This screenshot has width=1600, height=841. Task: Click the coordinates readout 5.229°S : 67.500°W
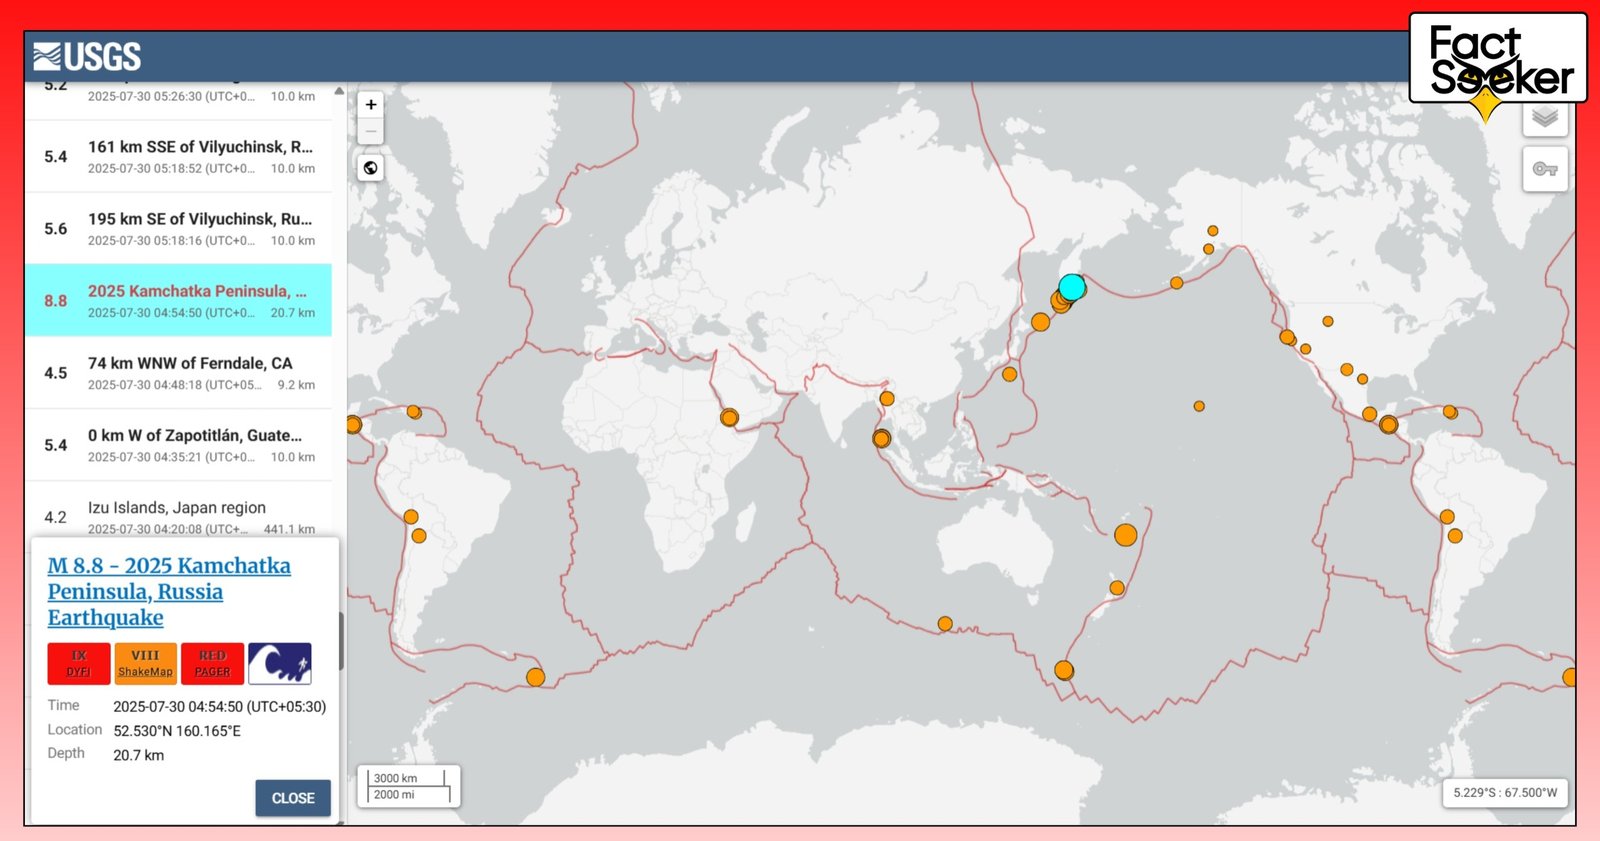1505,792
